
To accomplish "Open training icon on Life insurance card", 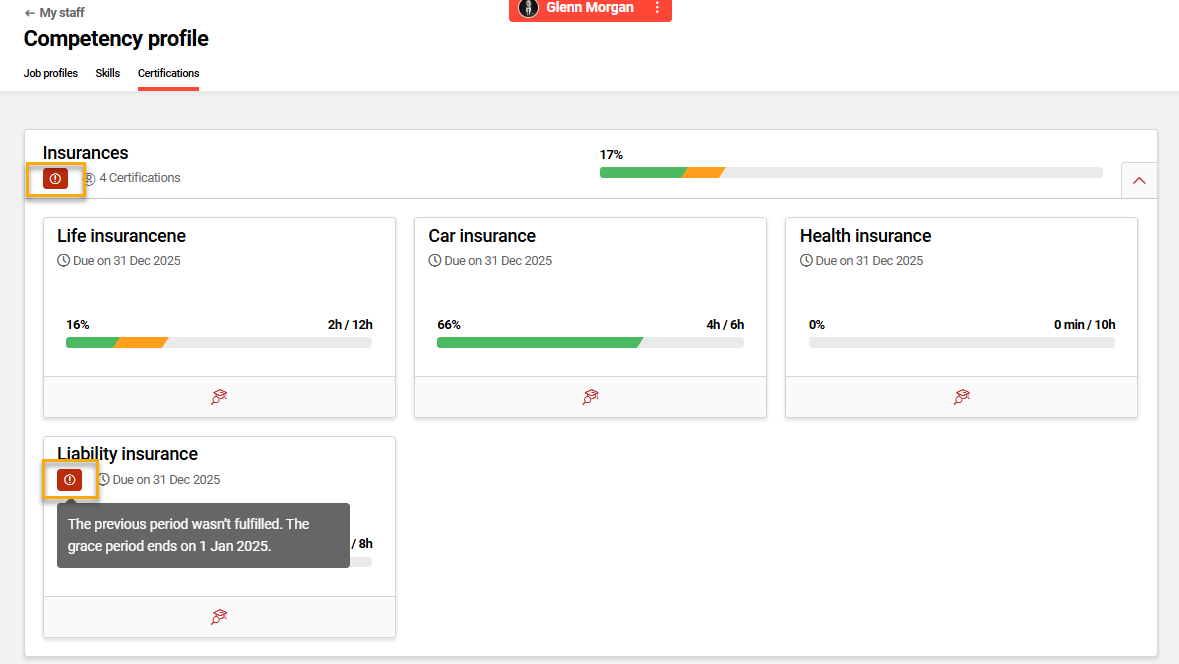I will 219,397.
